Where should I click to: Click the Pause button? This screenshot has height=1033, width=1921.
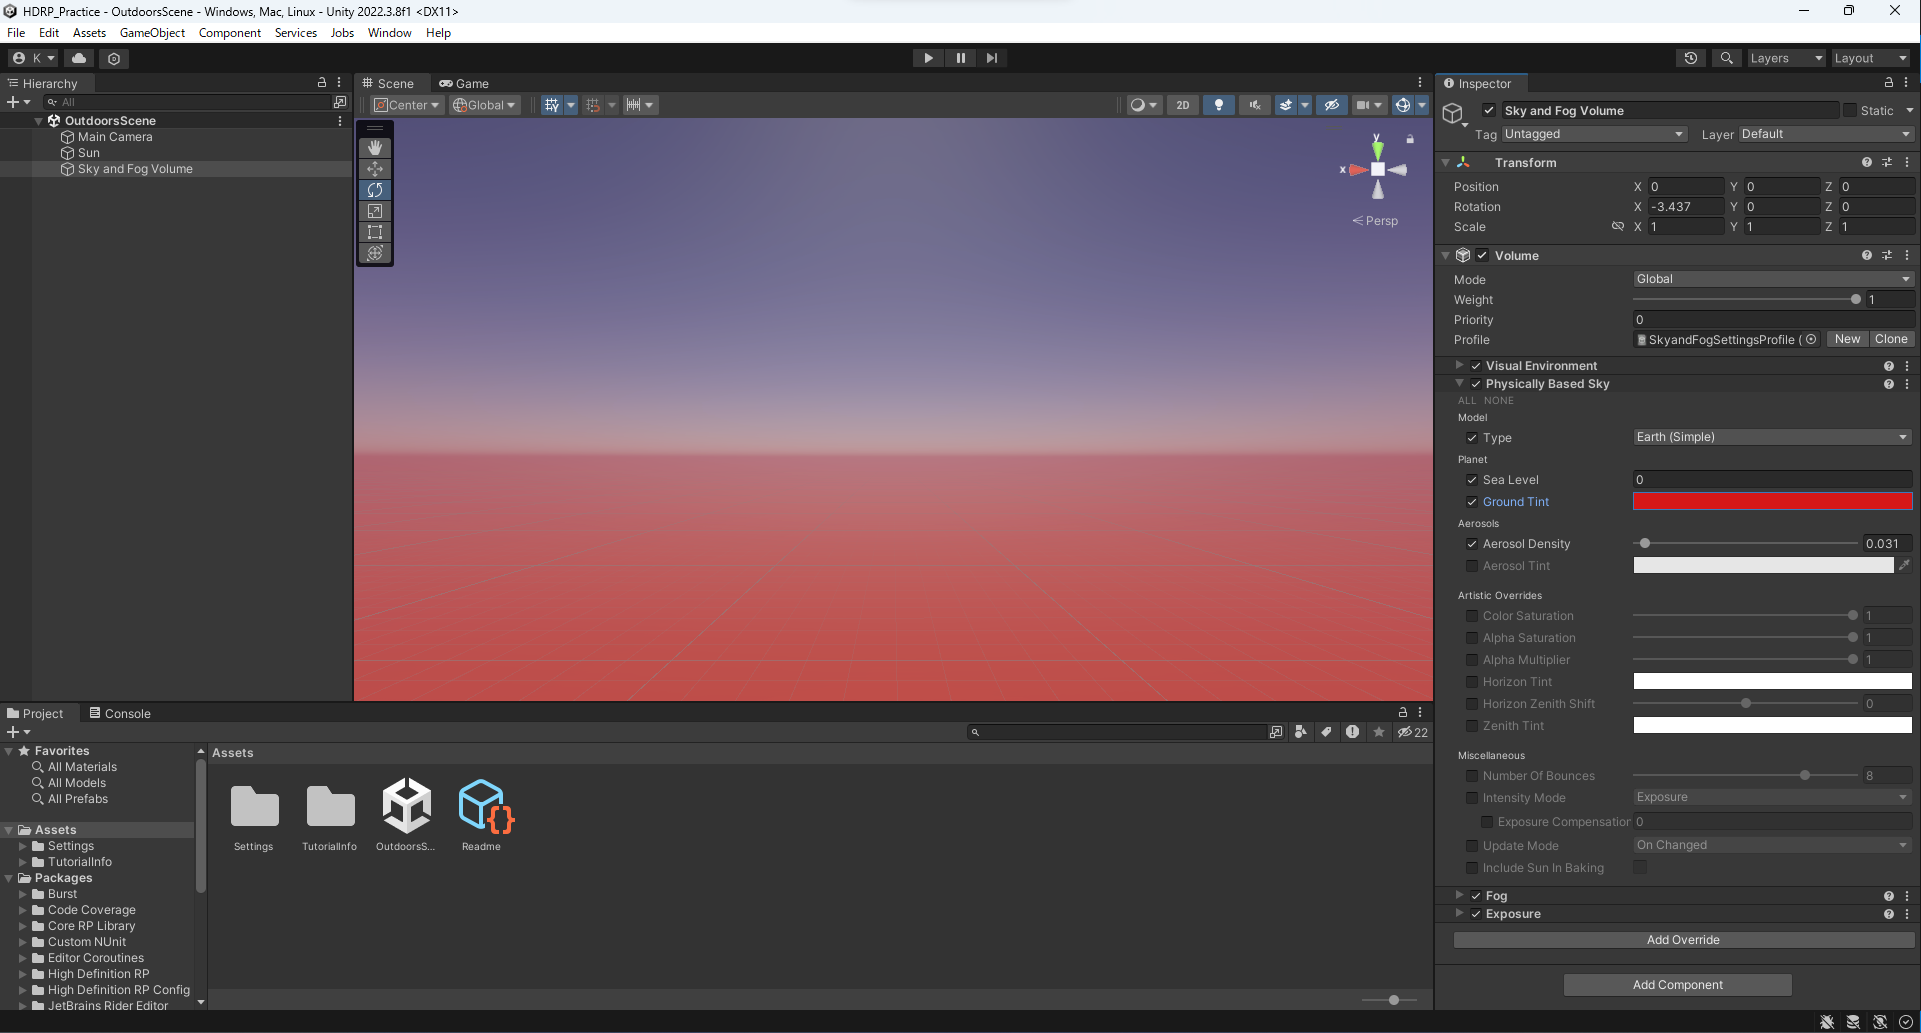tap(960, 58)
